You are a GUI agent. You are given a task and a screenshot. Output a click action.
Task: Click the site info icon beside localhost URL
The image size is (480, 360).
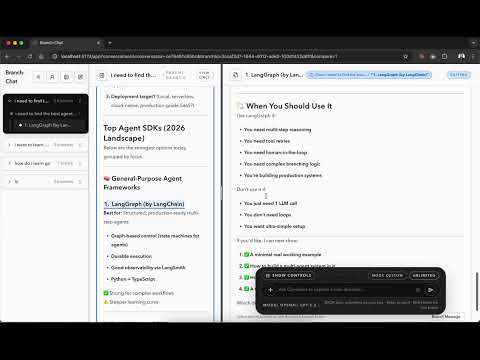click(x=55, y=57)
